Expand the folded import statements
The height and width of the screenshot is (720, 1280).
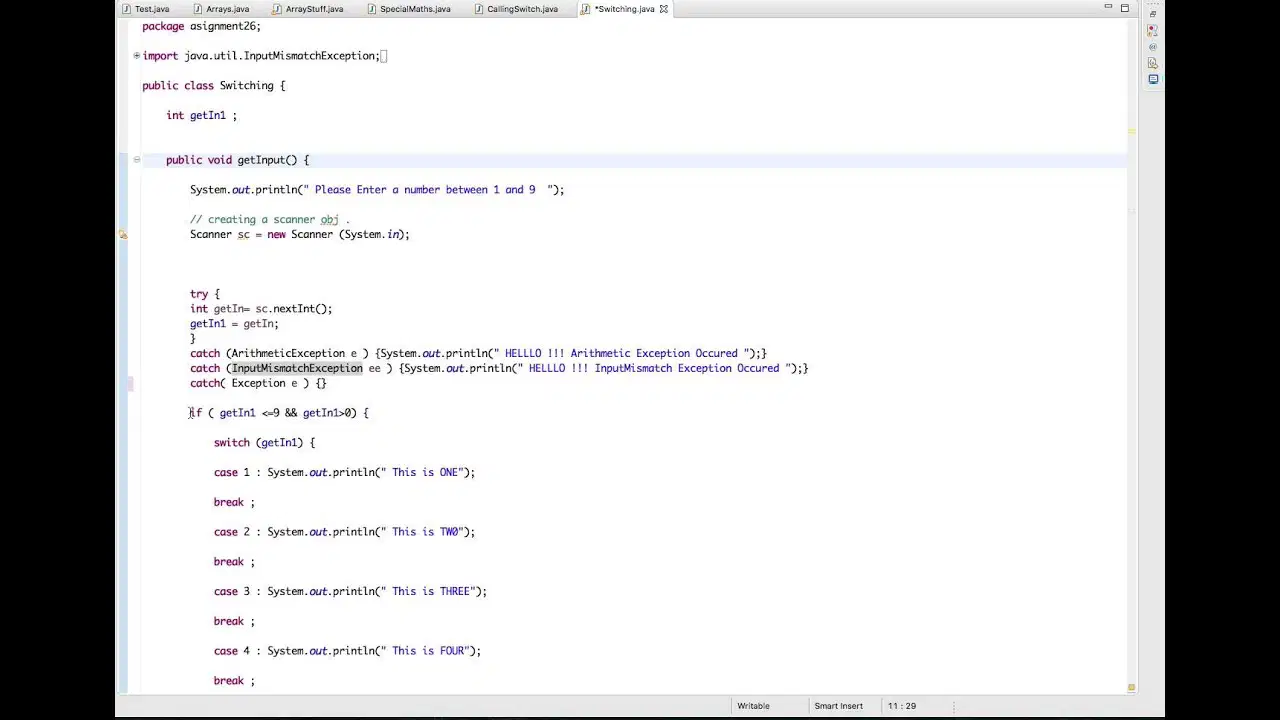tap(136, 56)
